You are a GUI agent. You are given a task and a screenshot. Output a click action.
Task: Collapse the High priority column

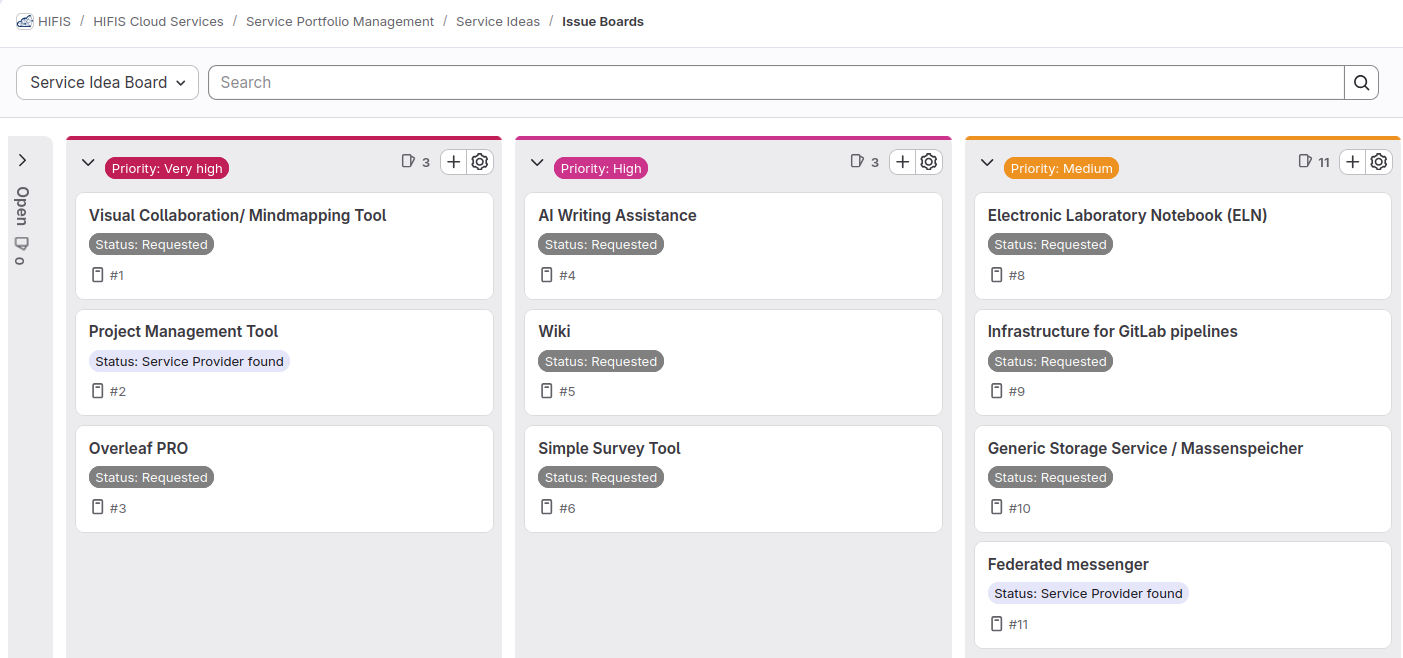click(x=536, y=161)
